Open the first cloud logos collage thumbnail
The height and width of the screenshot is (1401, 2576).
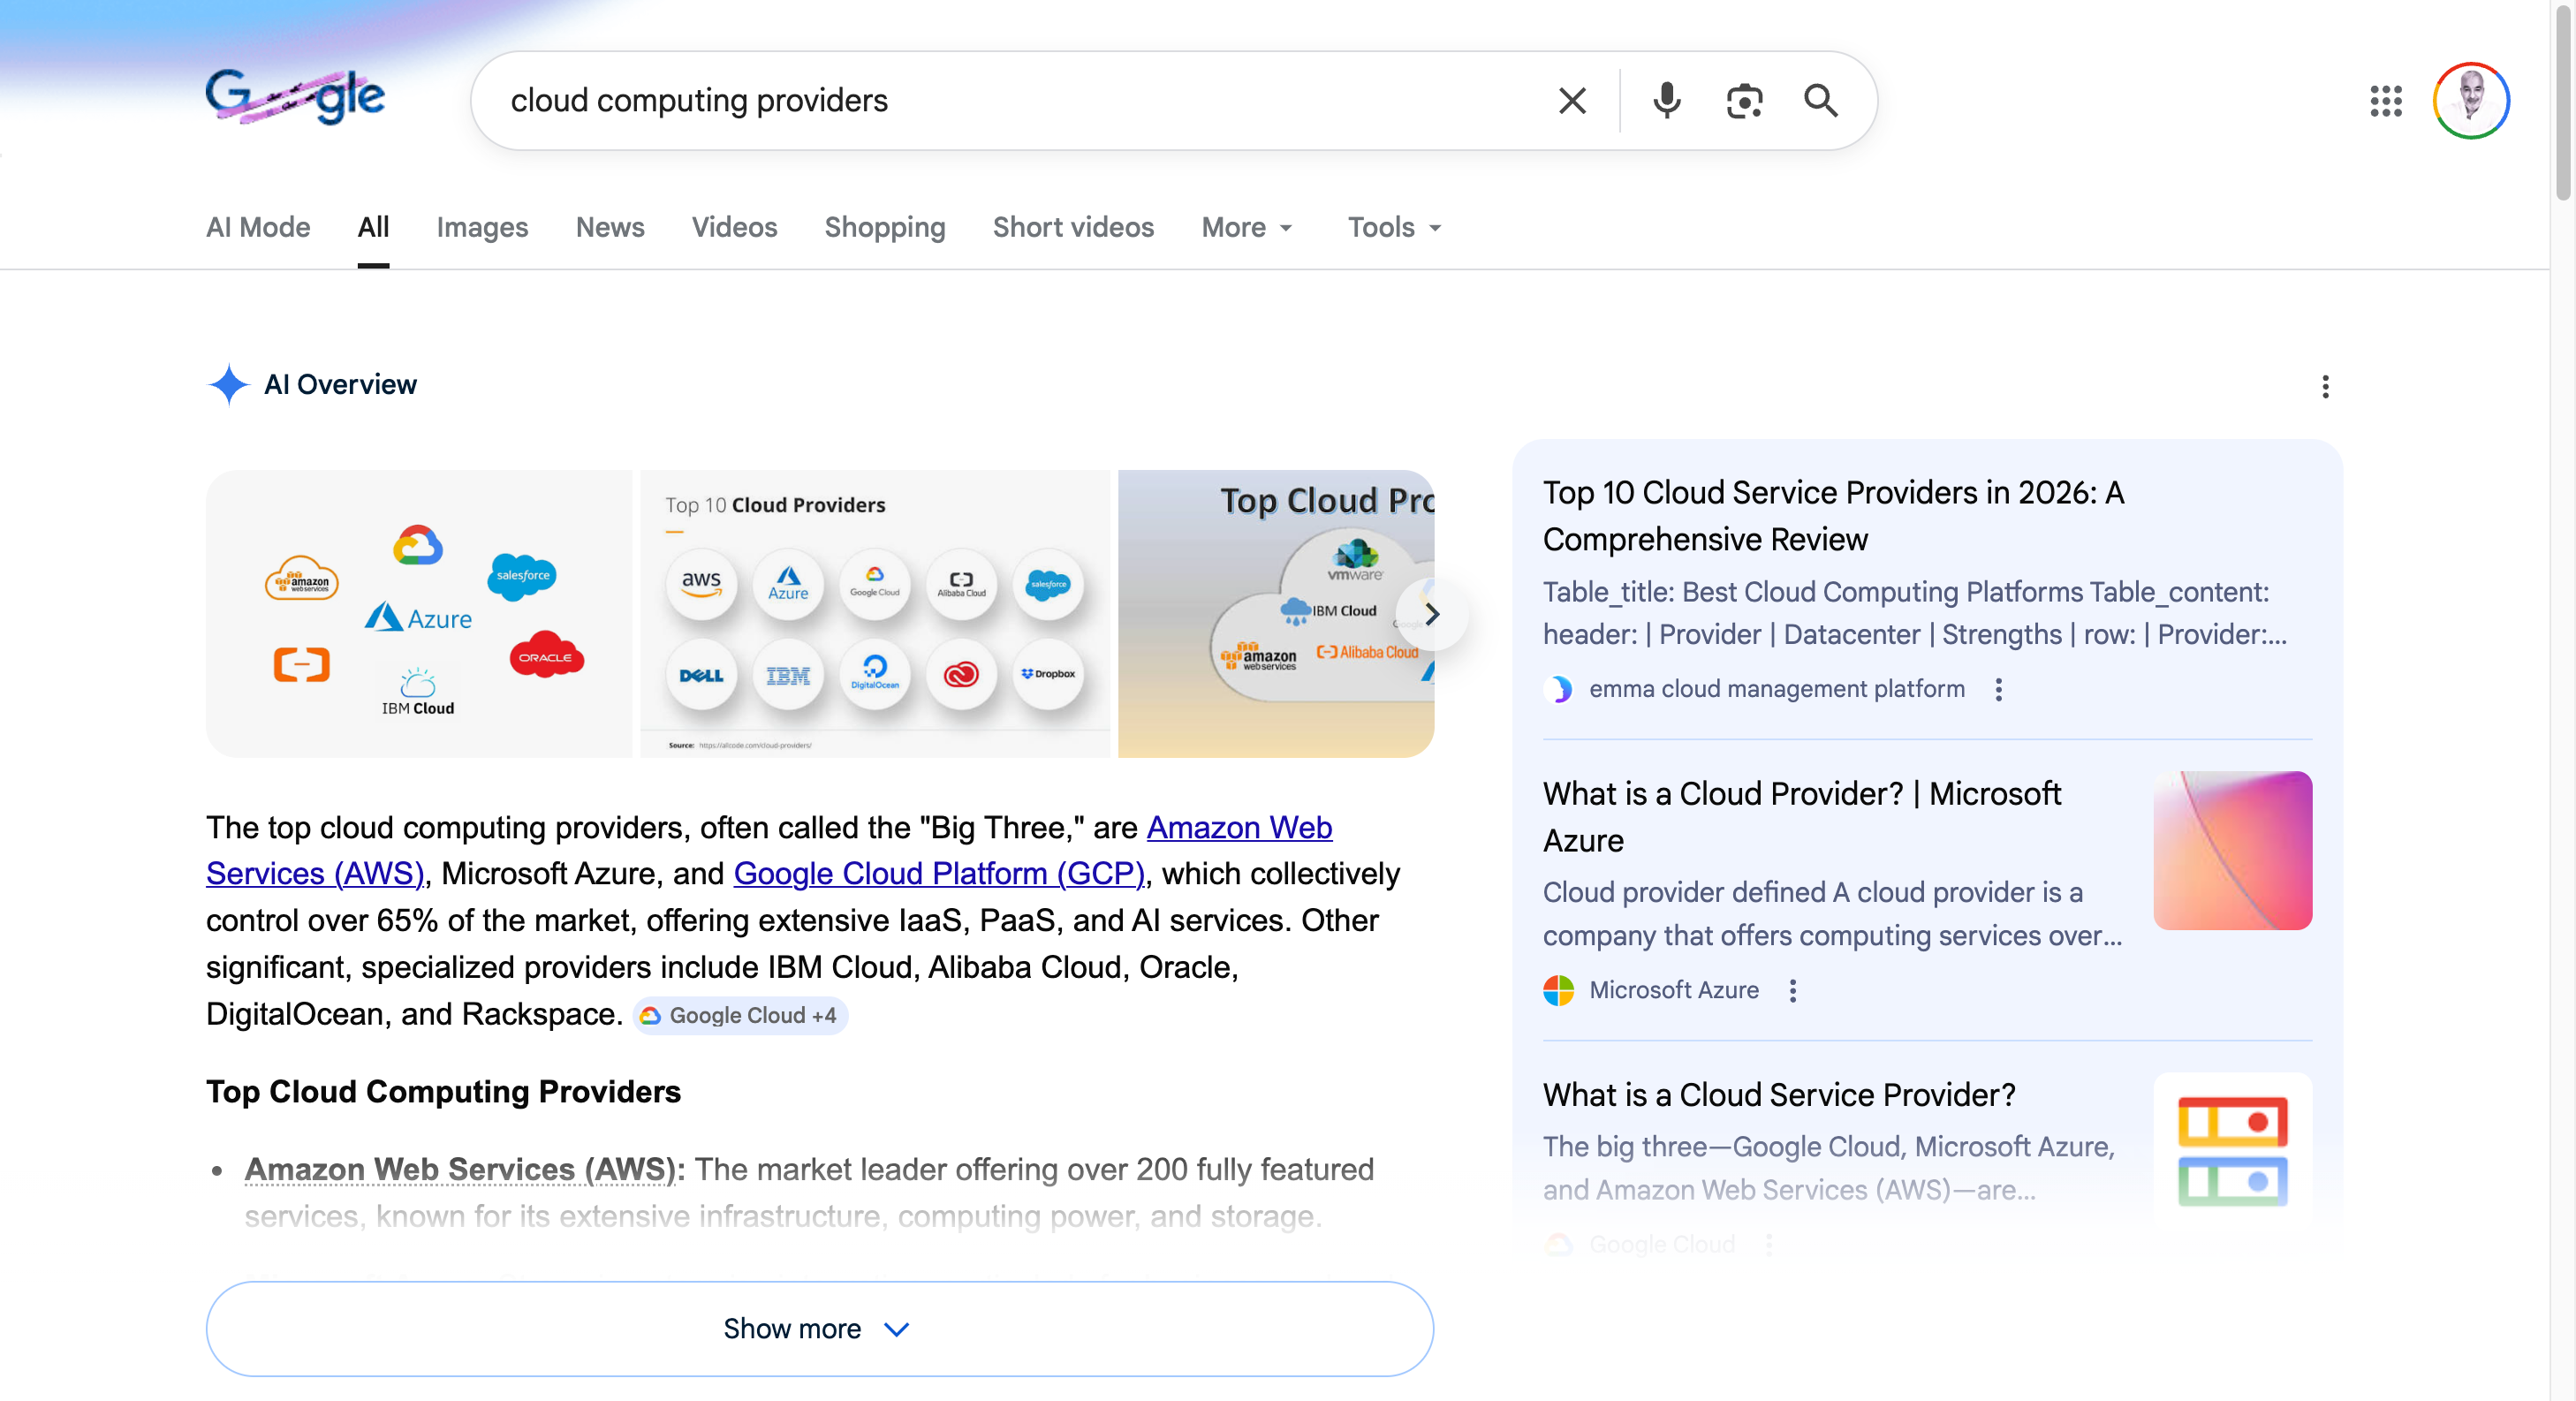(x=419, y=614)
